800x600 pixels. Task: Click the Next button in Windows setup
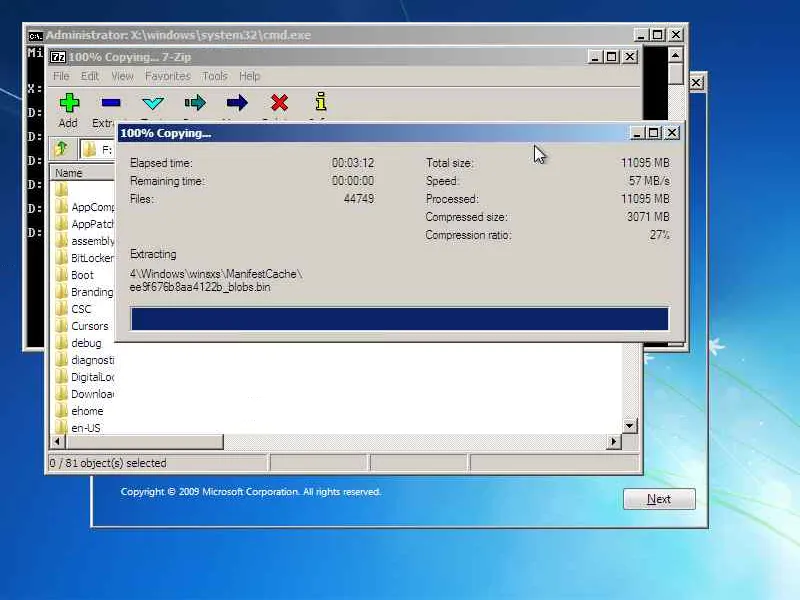pyautogui.click(x=659, y=499)
